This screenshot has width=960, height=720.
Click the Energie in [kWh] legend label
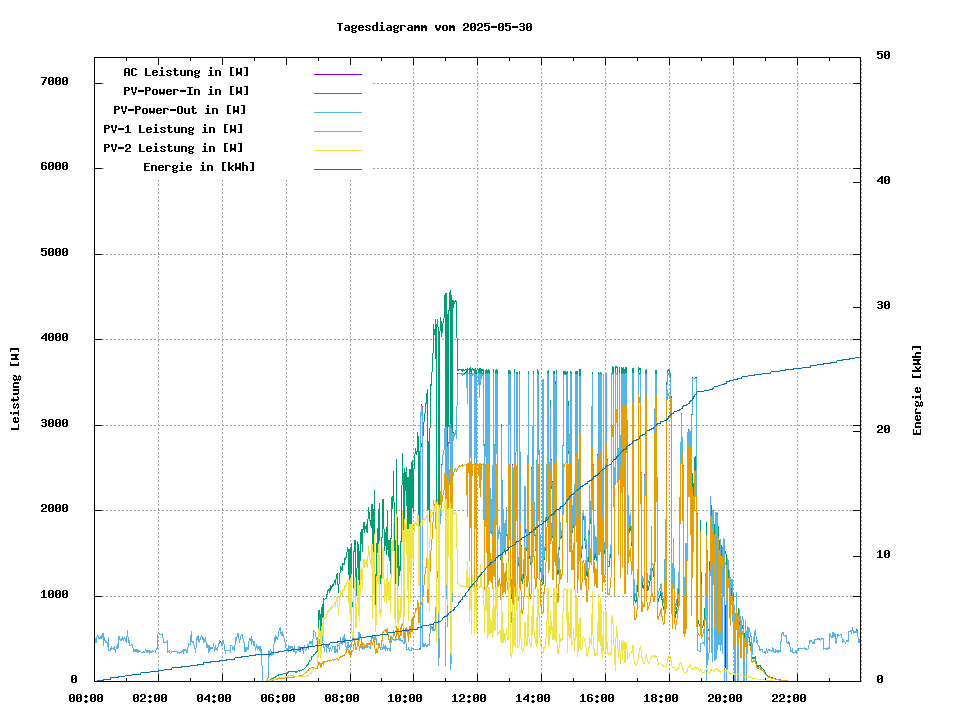199,167
